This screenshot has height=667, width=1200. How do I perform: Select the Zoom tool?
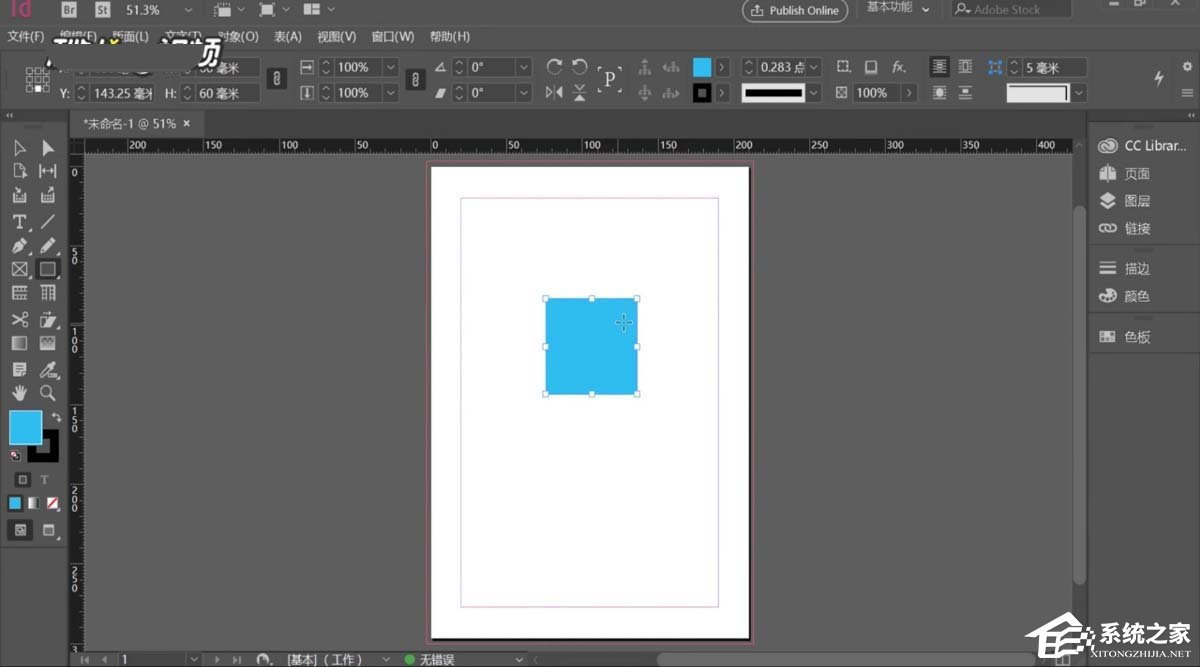coord(48,393)
